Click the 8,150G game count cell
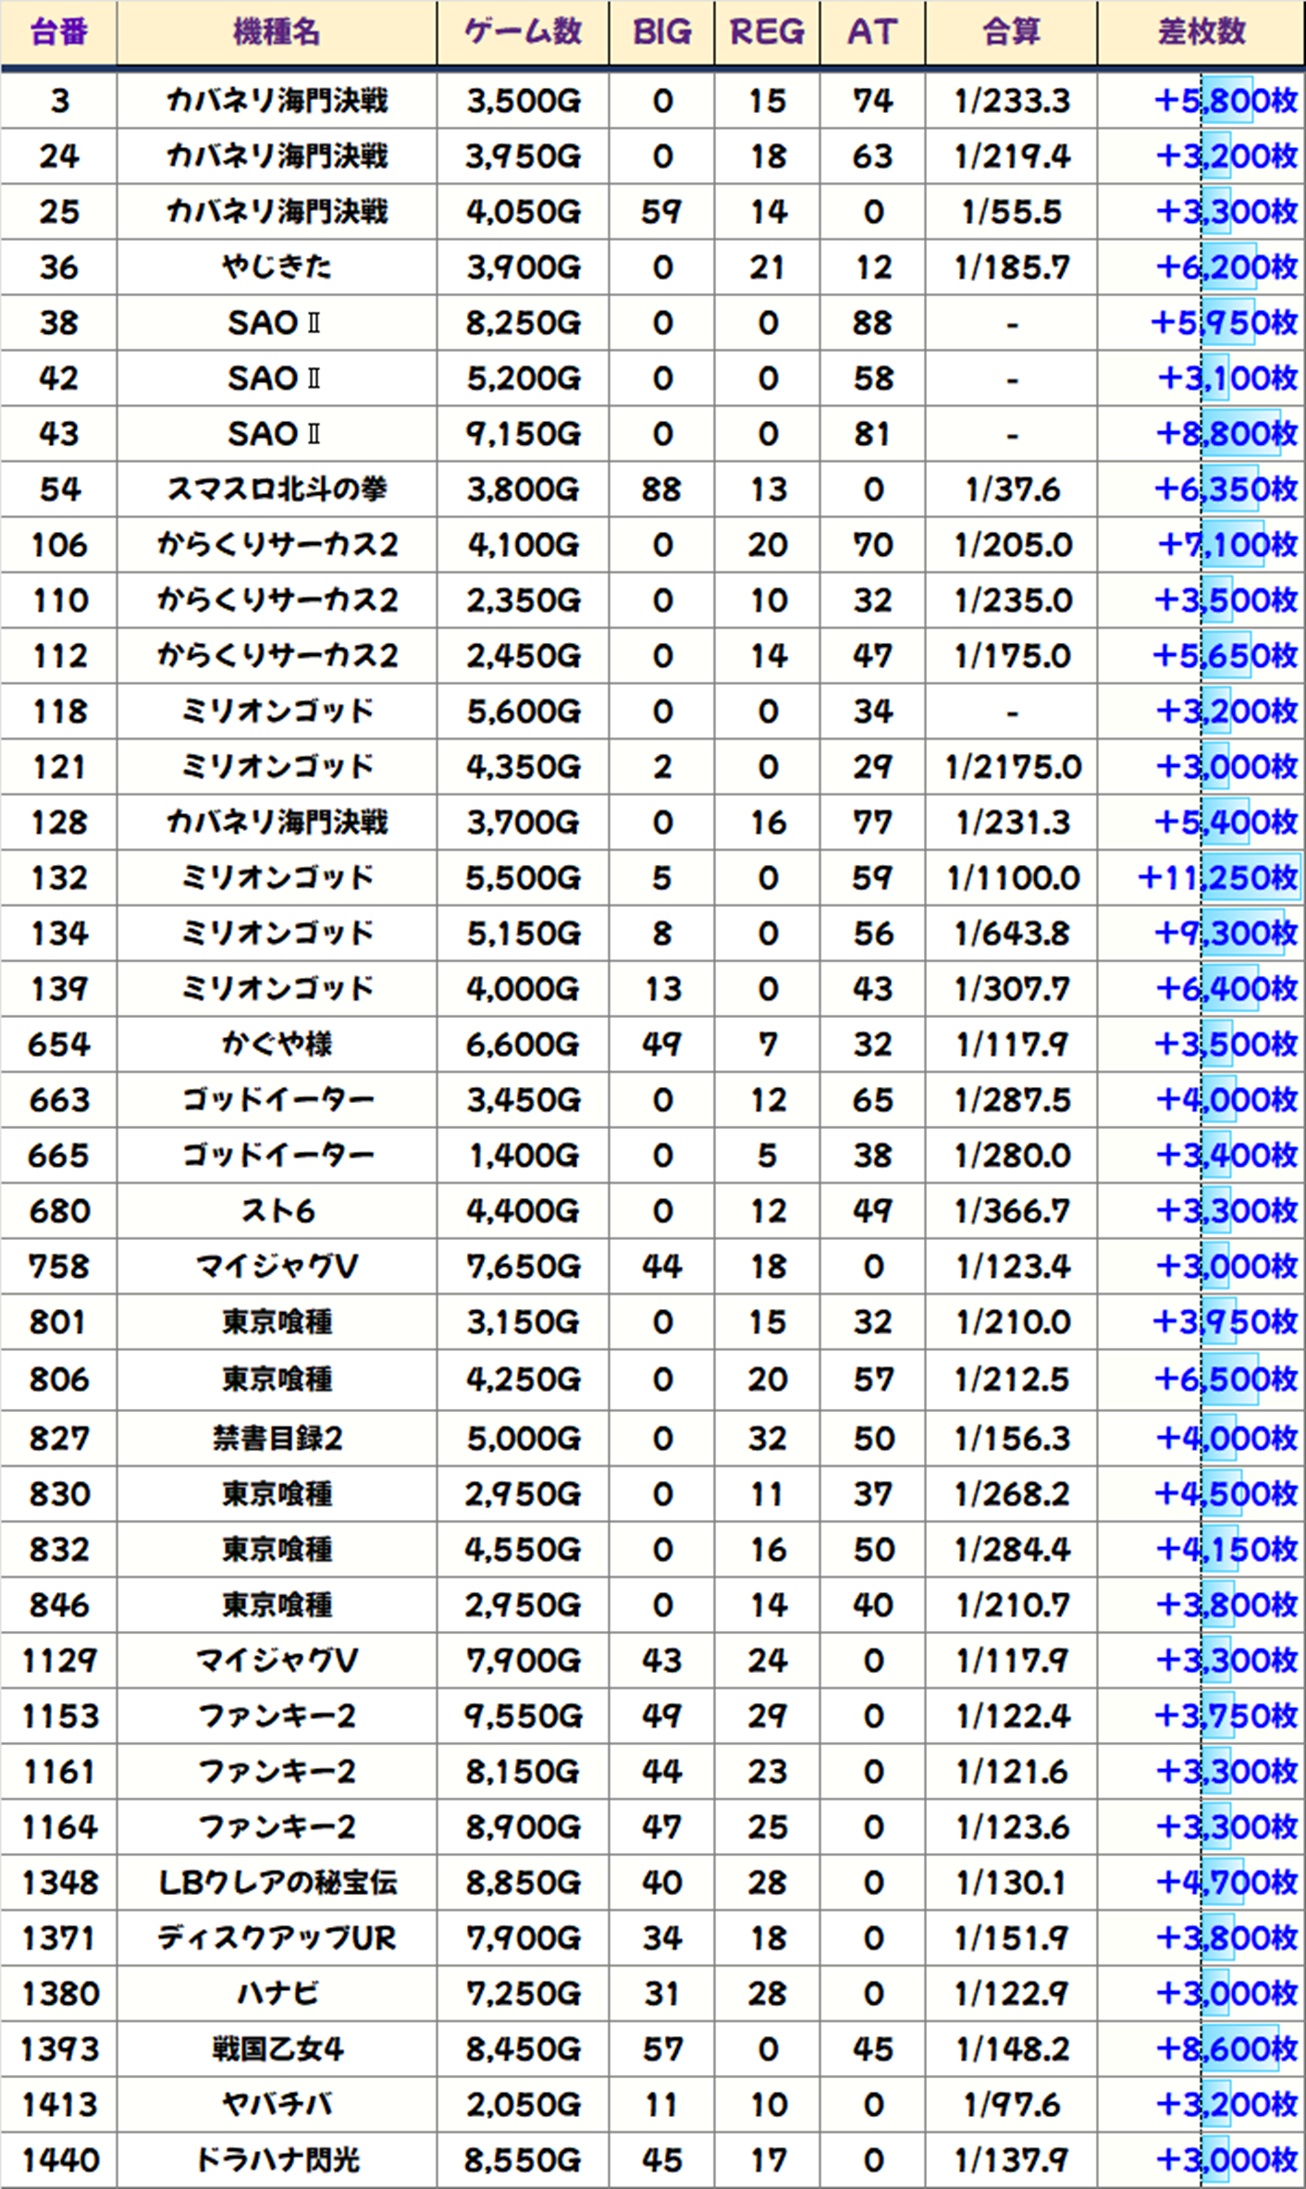The height and width of the screenshot is (2189, 1306). tap(523, 1771)
